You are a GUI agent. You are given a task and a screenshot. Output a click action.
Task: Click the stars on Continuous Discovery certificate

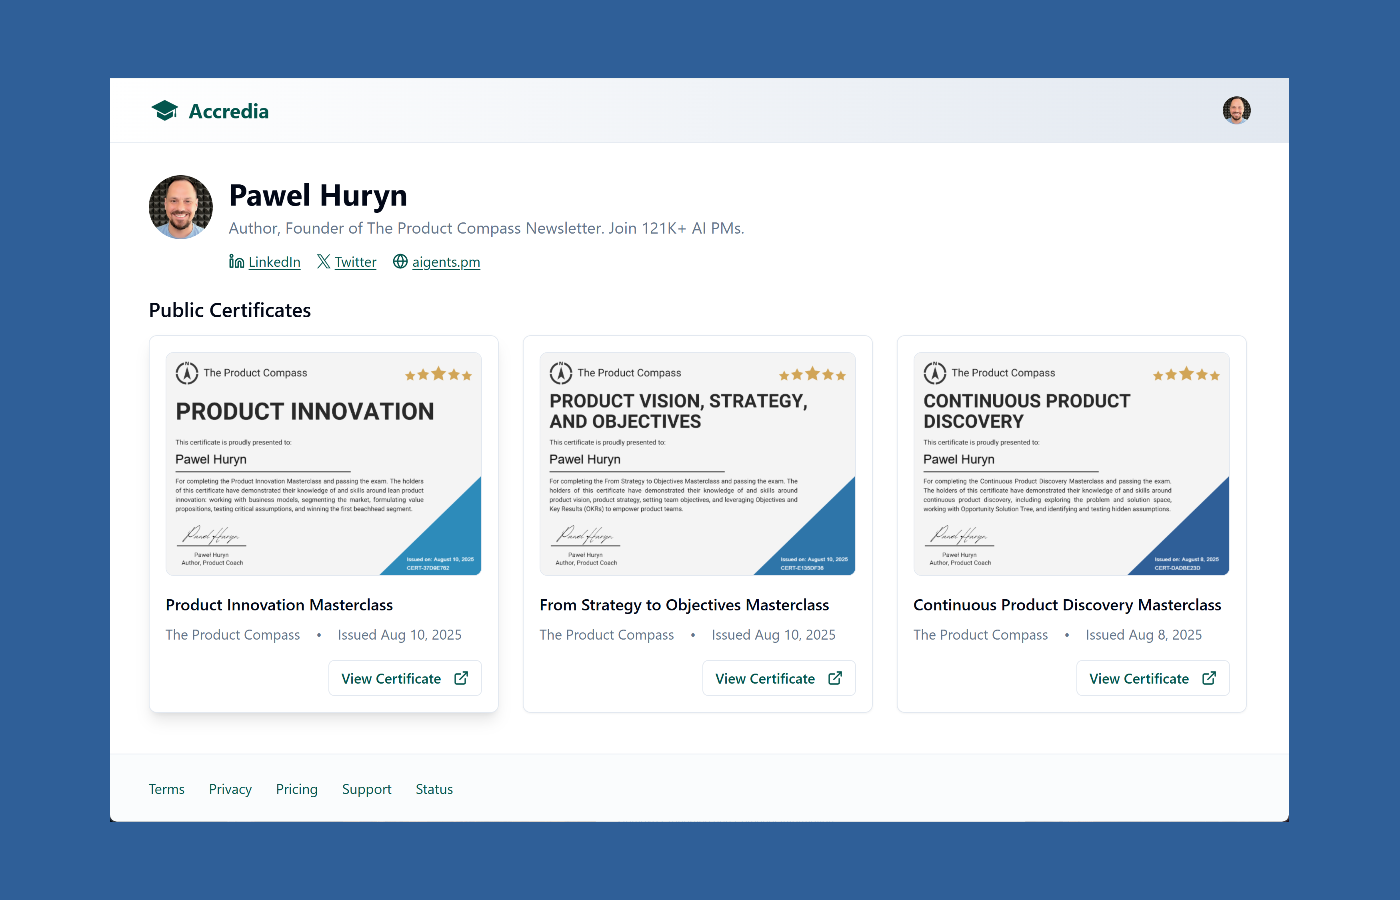(1186, 374)
